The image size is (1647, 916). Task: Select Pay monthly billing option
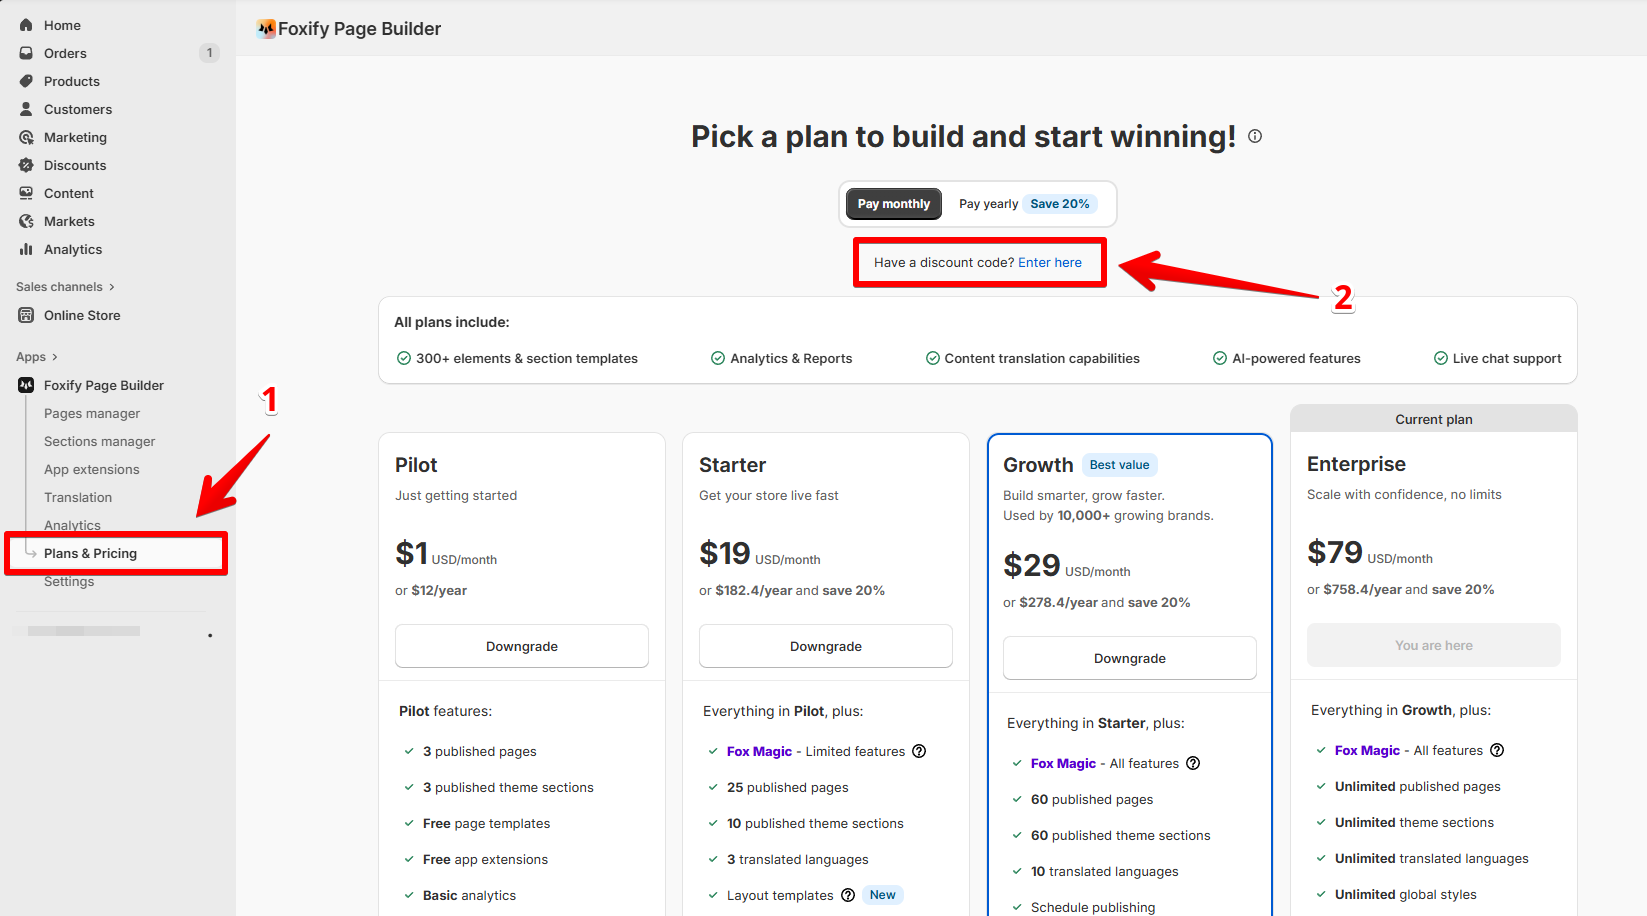[x=894, y=204]
